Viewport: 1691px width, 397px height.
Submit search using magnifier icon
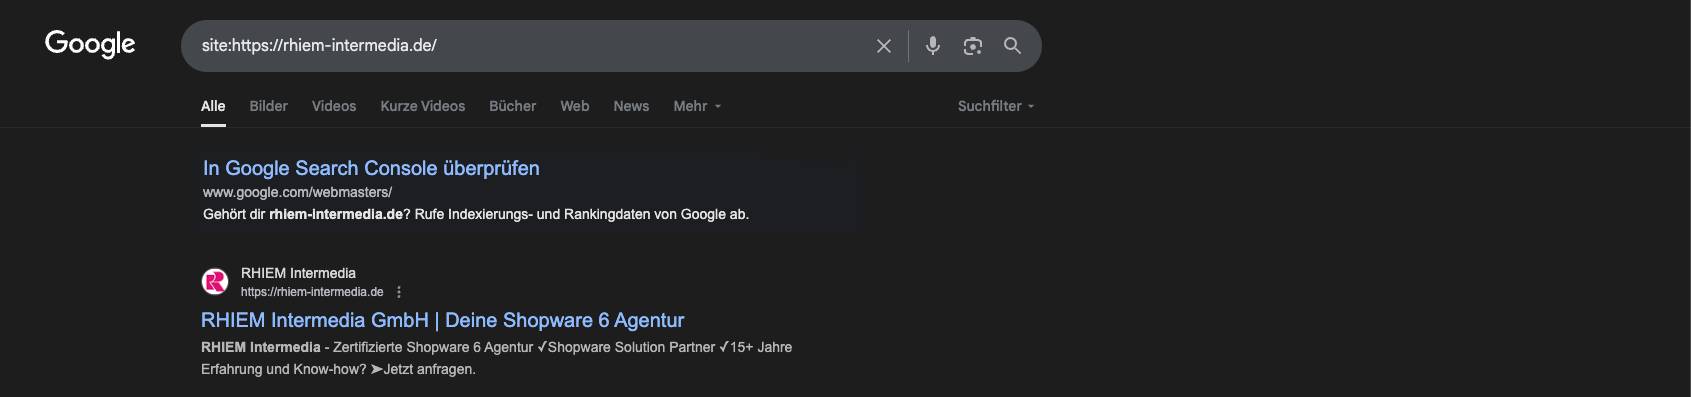point(1012,46)
